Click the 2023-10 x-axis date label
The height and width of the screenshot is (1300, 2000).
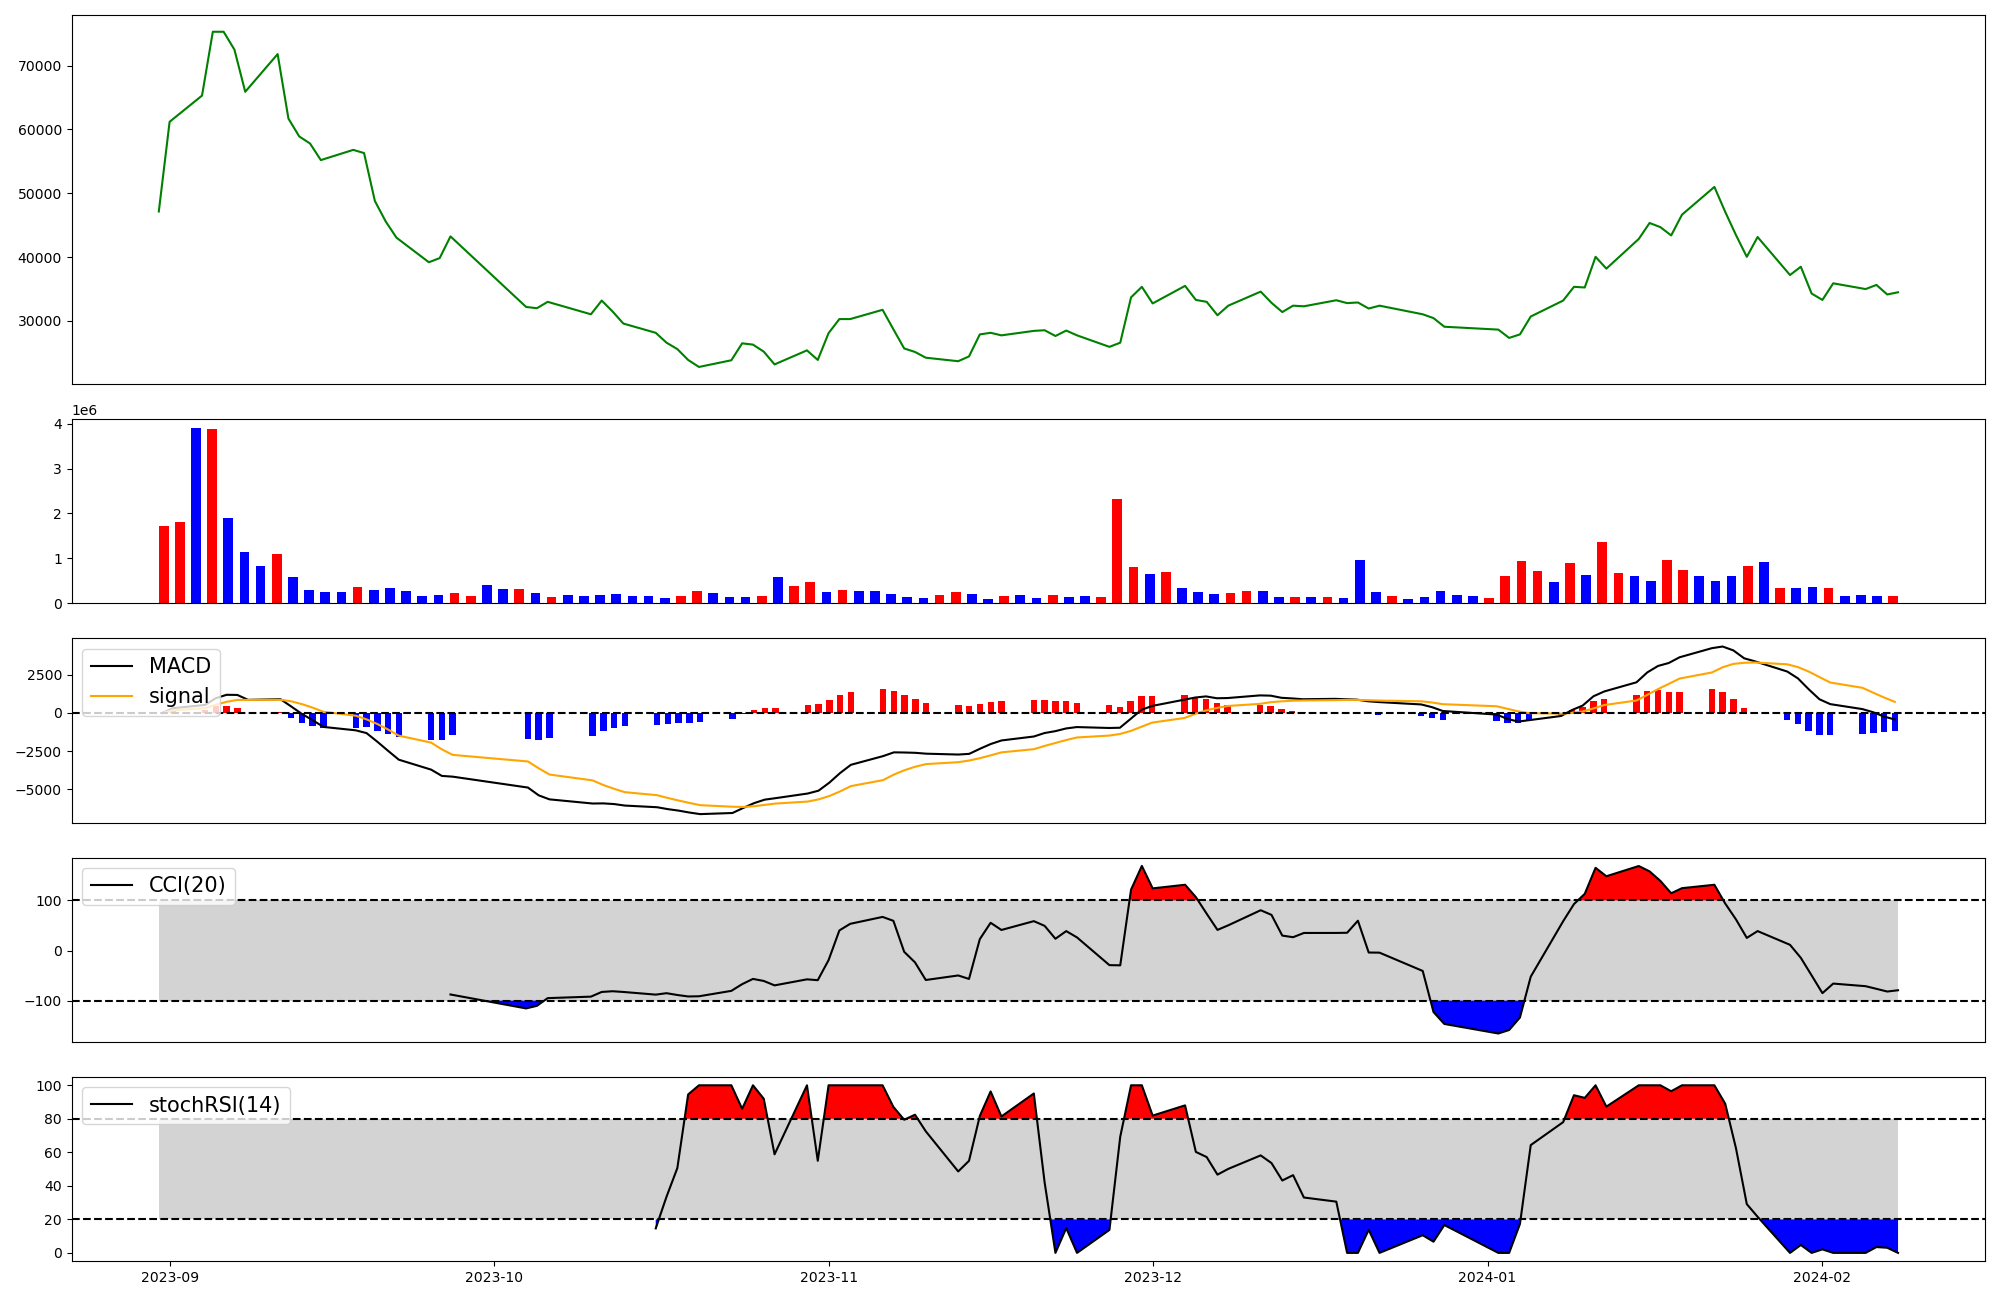(494, 1277)
